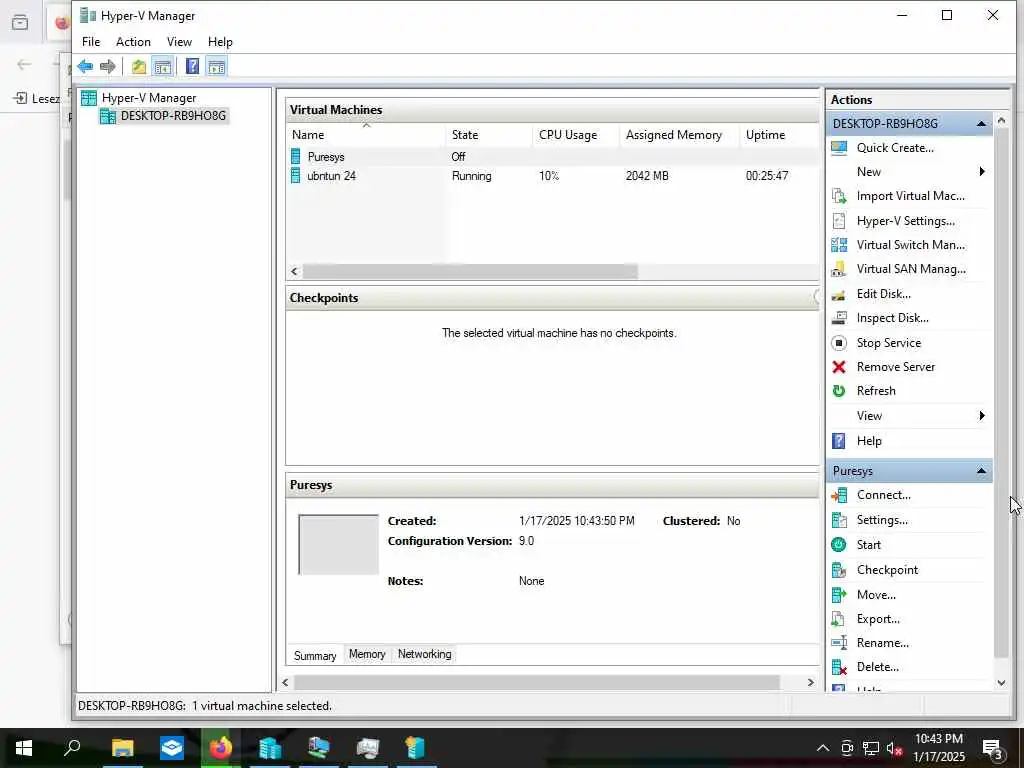Open the File menu
This screenshot has height=768, width=1024.
click(x=91, y=42)
